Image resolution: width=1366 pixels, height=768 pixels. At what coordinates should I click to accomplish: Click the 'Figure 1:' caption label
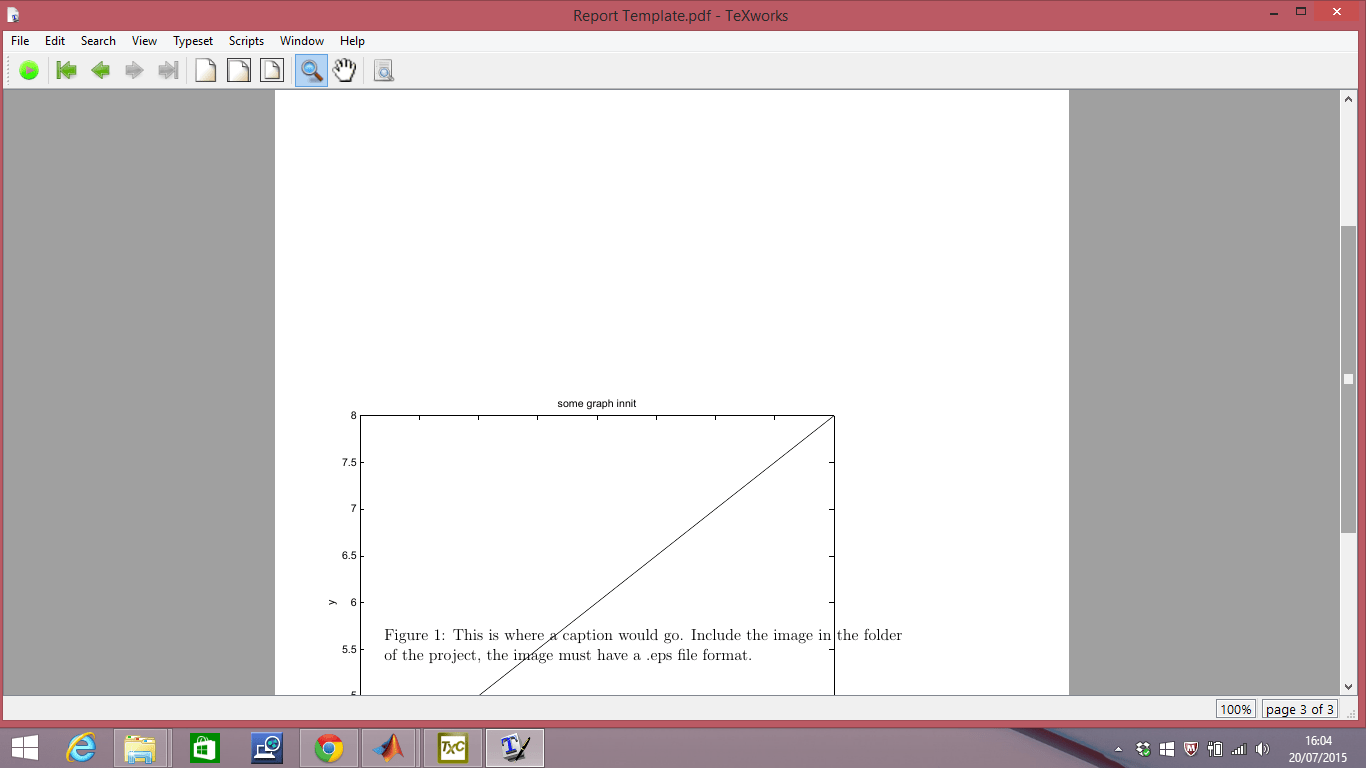[x=414, y=635]
